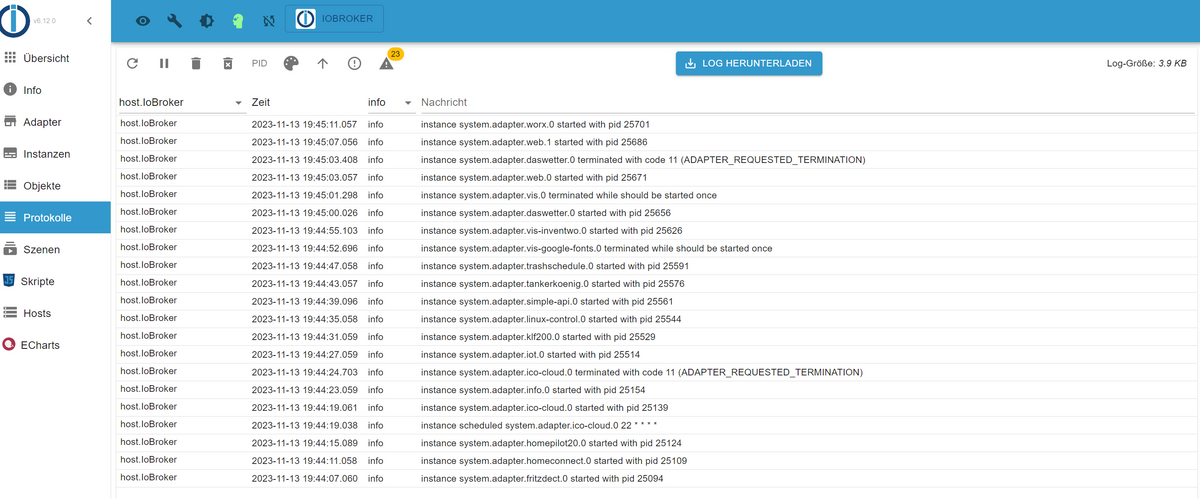Toggle expert mode head icon
Screen dimensions: 1200x499
tap(237, 20)
